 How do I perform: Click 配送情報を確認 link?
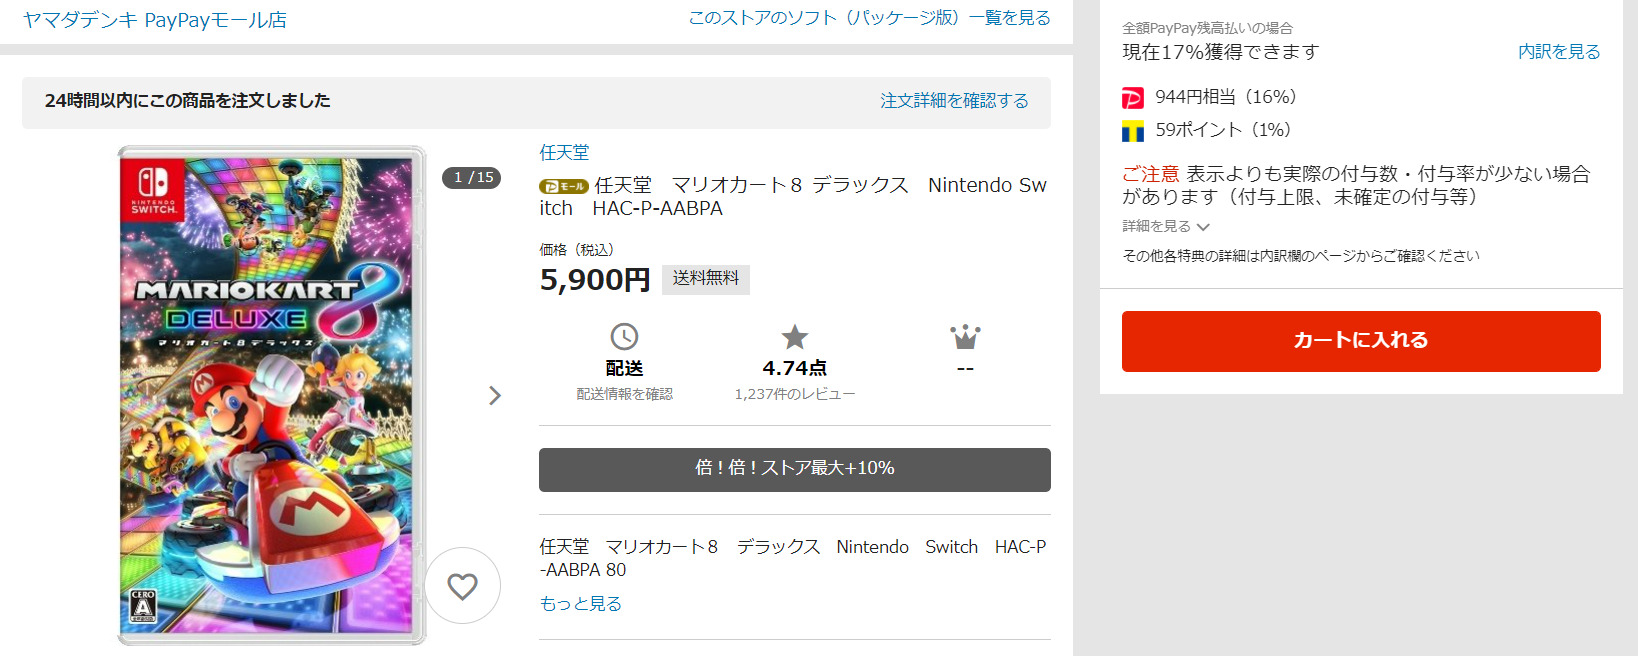pyautogui.click(x=624, y=394)
